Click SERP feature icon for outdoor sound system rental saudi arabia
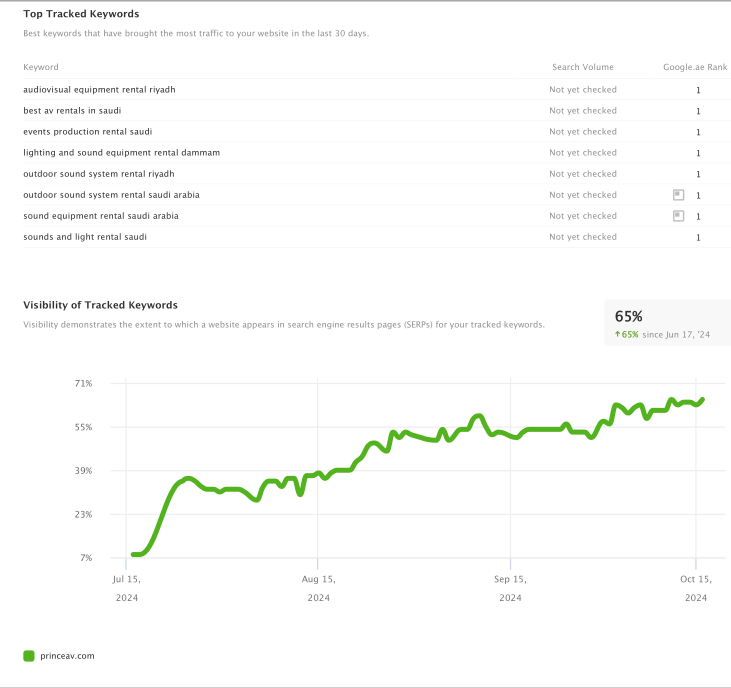 [679, 194]
